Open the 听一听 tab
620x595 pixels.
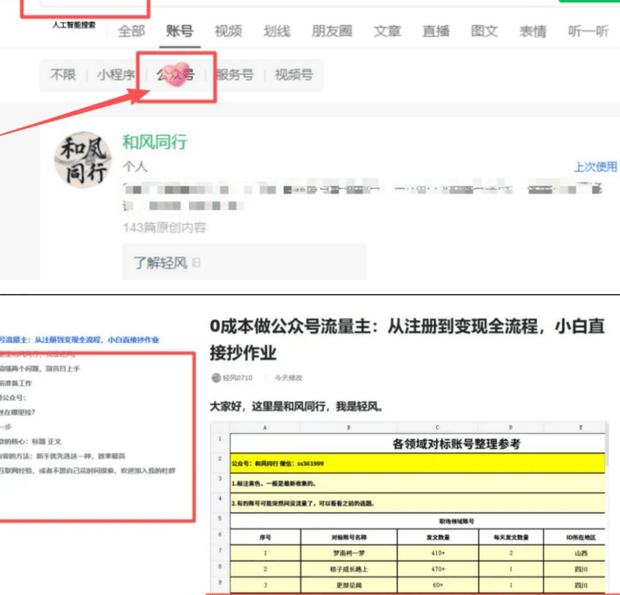click(x=587, y=31)
